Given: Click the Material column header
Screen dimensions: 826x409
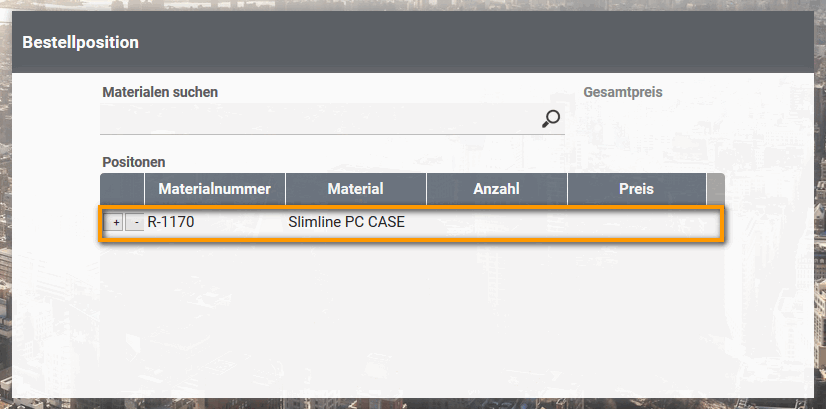Looking at the screenshot, I should 356,188.
